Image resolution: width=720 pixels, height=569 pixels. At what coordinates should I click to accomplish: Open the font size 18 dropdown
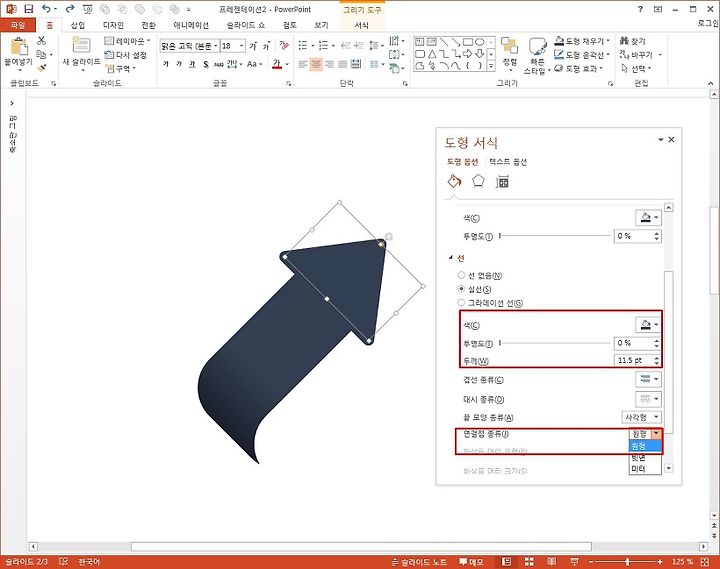242,46
